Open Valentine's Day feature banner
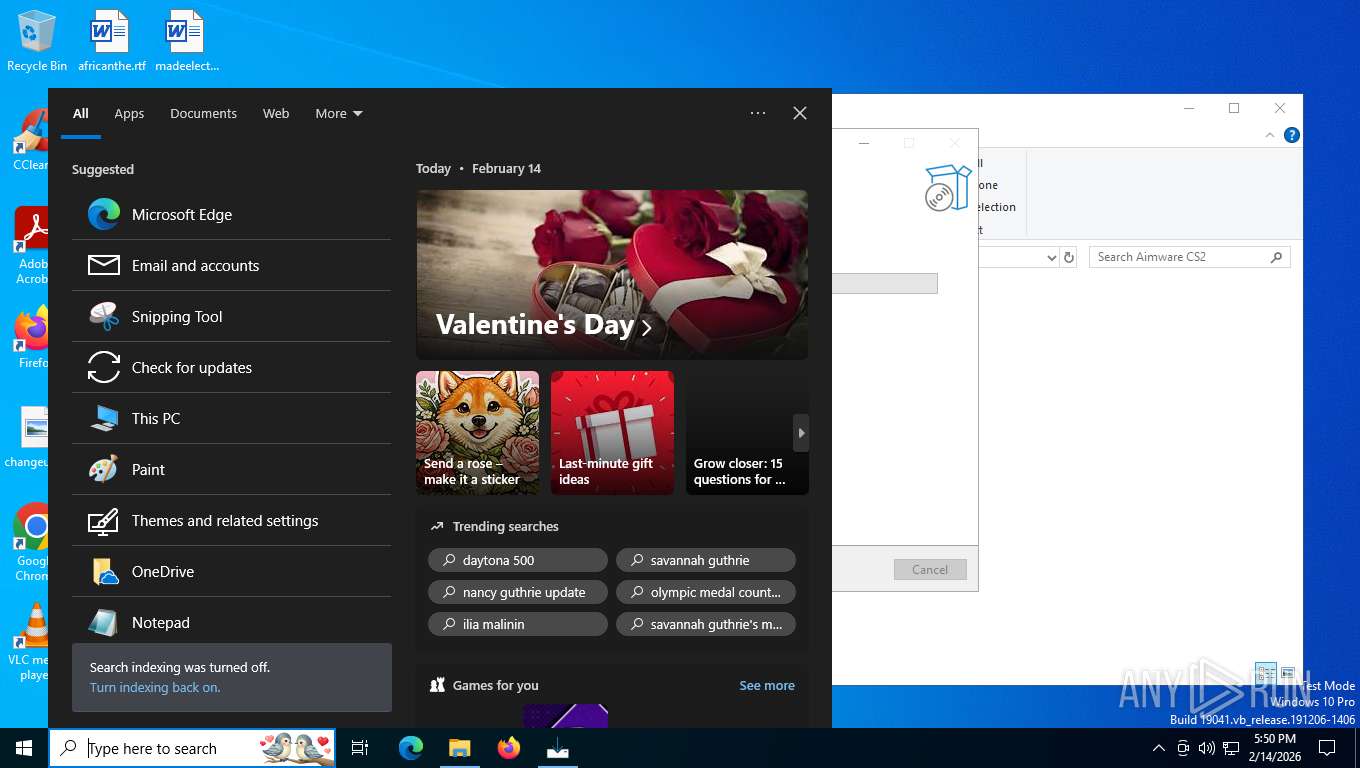Screen dimensions: 1360x768 click(612, 275)
